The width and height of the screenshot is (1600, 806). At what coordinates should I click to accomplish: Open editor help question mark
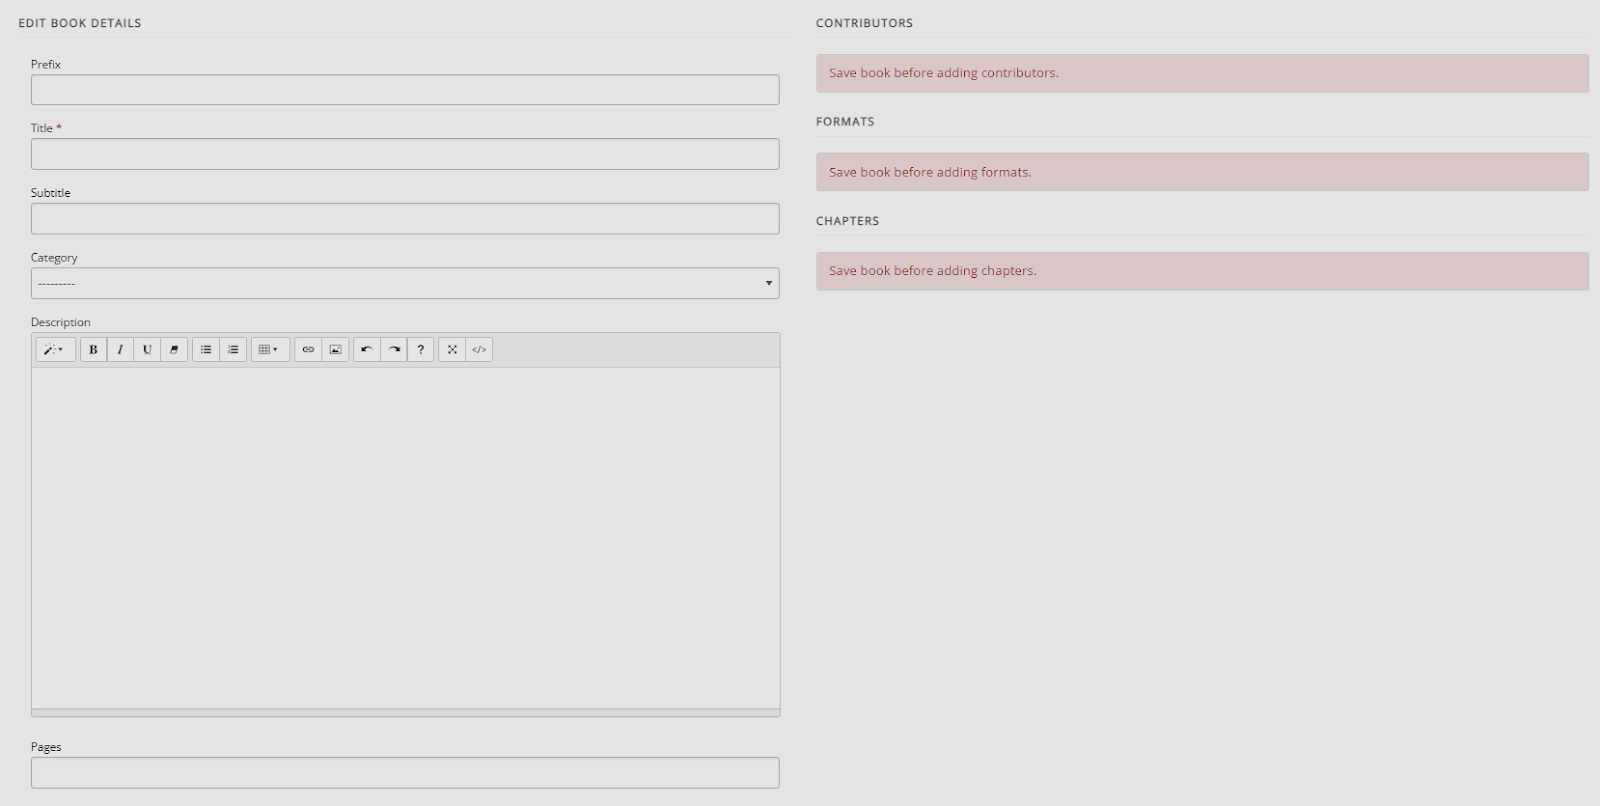point(421,349)
